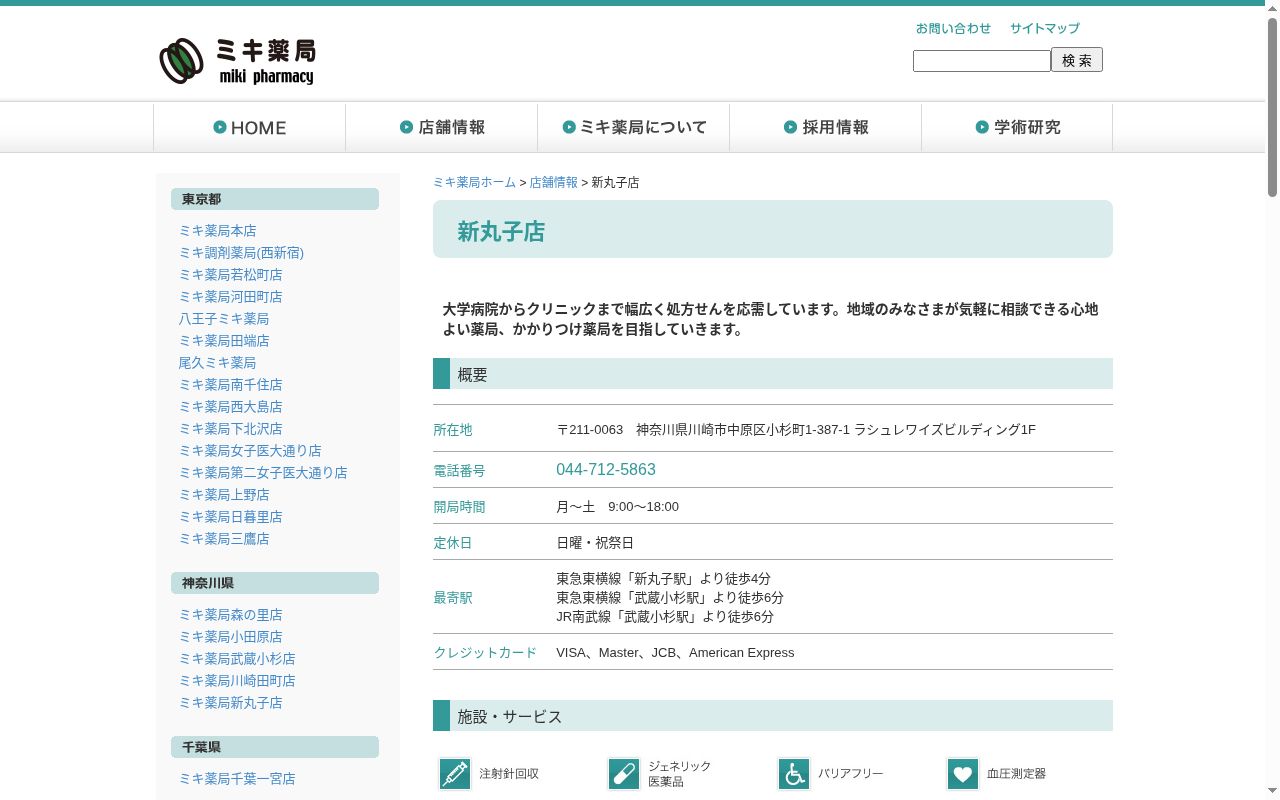The image size is (1280, 800).
Task: Open the 学術研究 navigation menu
Action: (x=1017, y=127)
